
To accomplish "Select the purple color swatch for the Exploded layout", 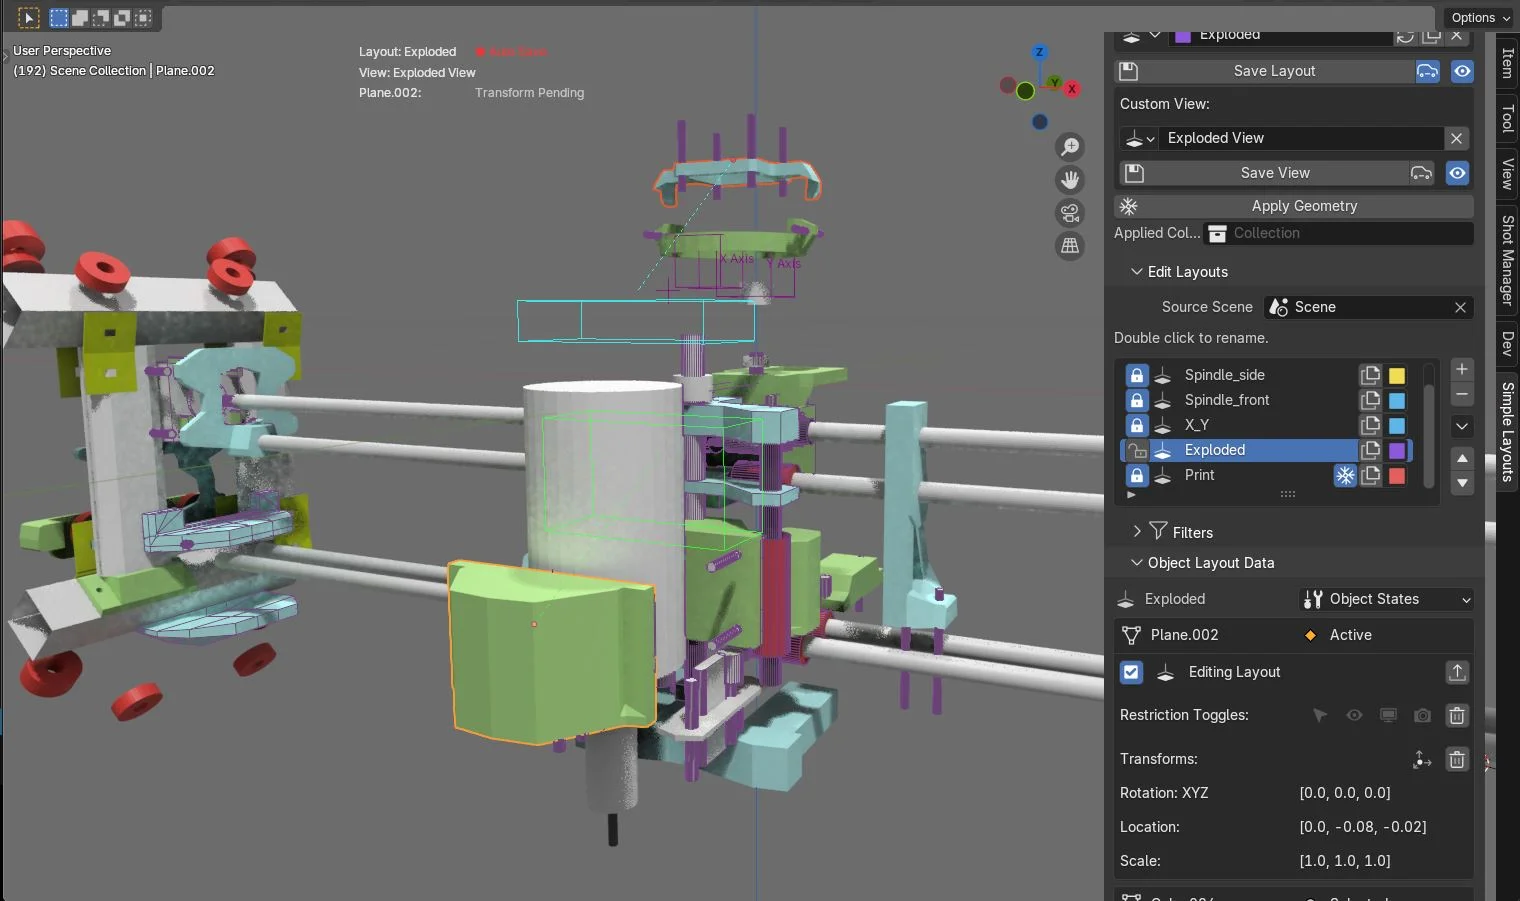I will [1396, 450].
